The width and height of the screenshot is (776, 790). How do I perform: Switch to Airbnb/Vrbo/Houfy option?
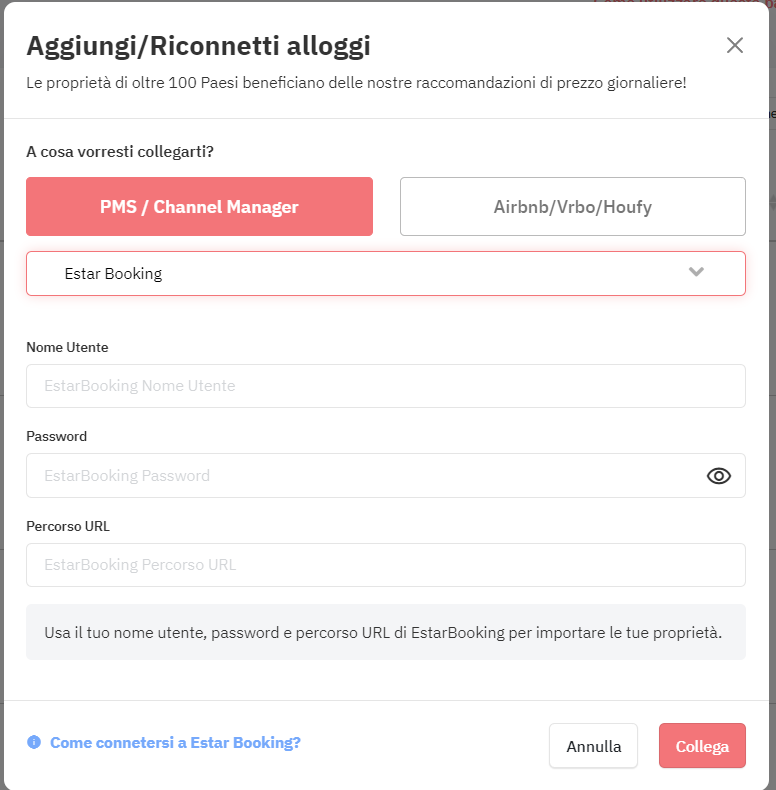coord(573,207)
